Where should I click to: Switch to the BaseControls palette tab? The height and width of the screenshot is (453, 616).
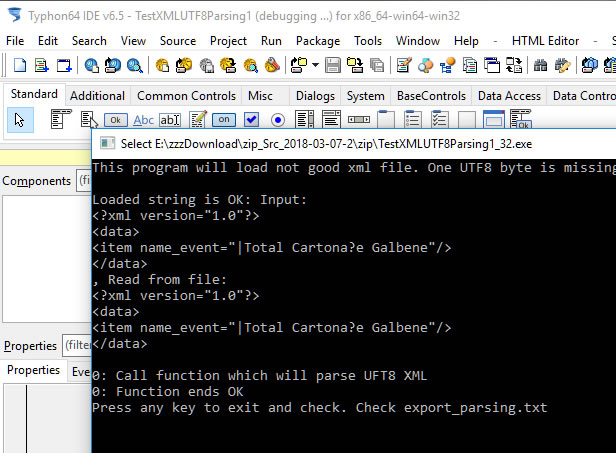[x=431, y=96]
